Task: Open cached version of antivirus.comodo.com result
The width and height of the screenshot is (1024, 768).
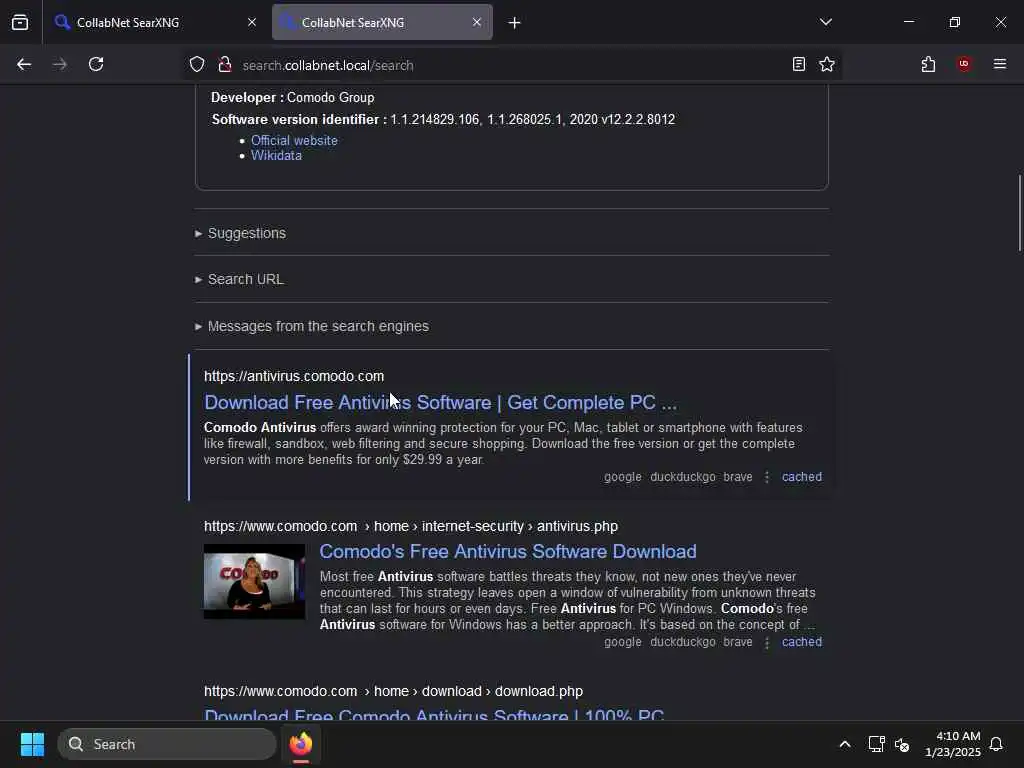Action: click(801, 477)
